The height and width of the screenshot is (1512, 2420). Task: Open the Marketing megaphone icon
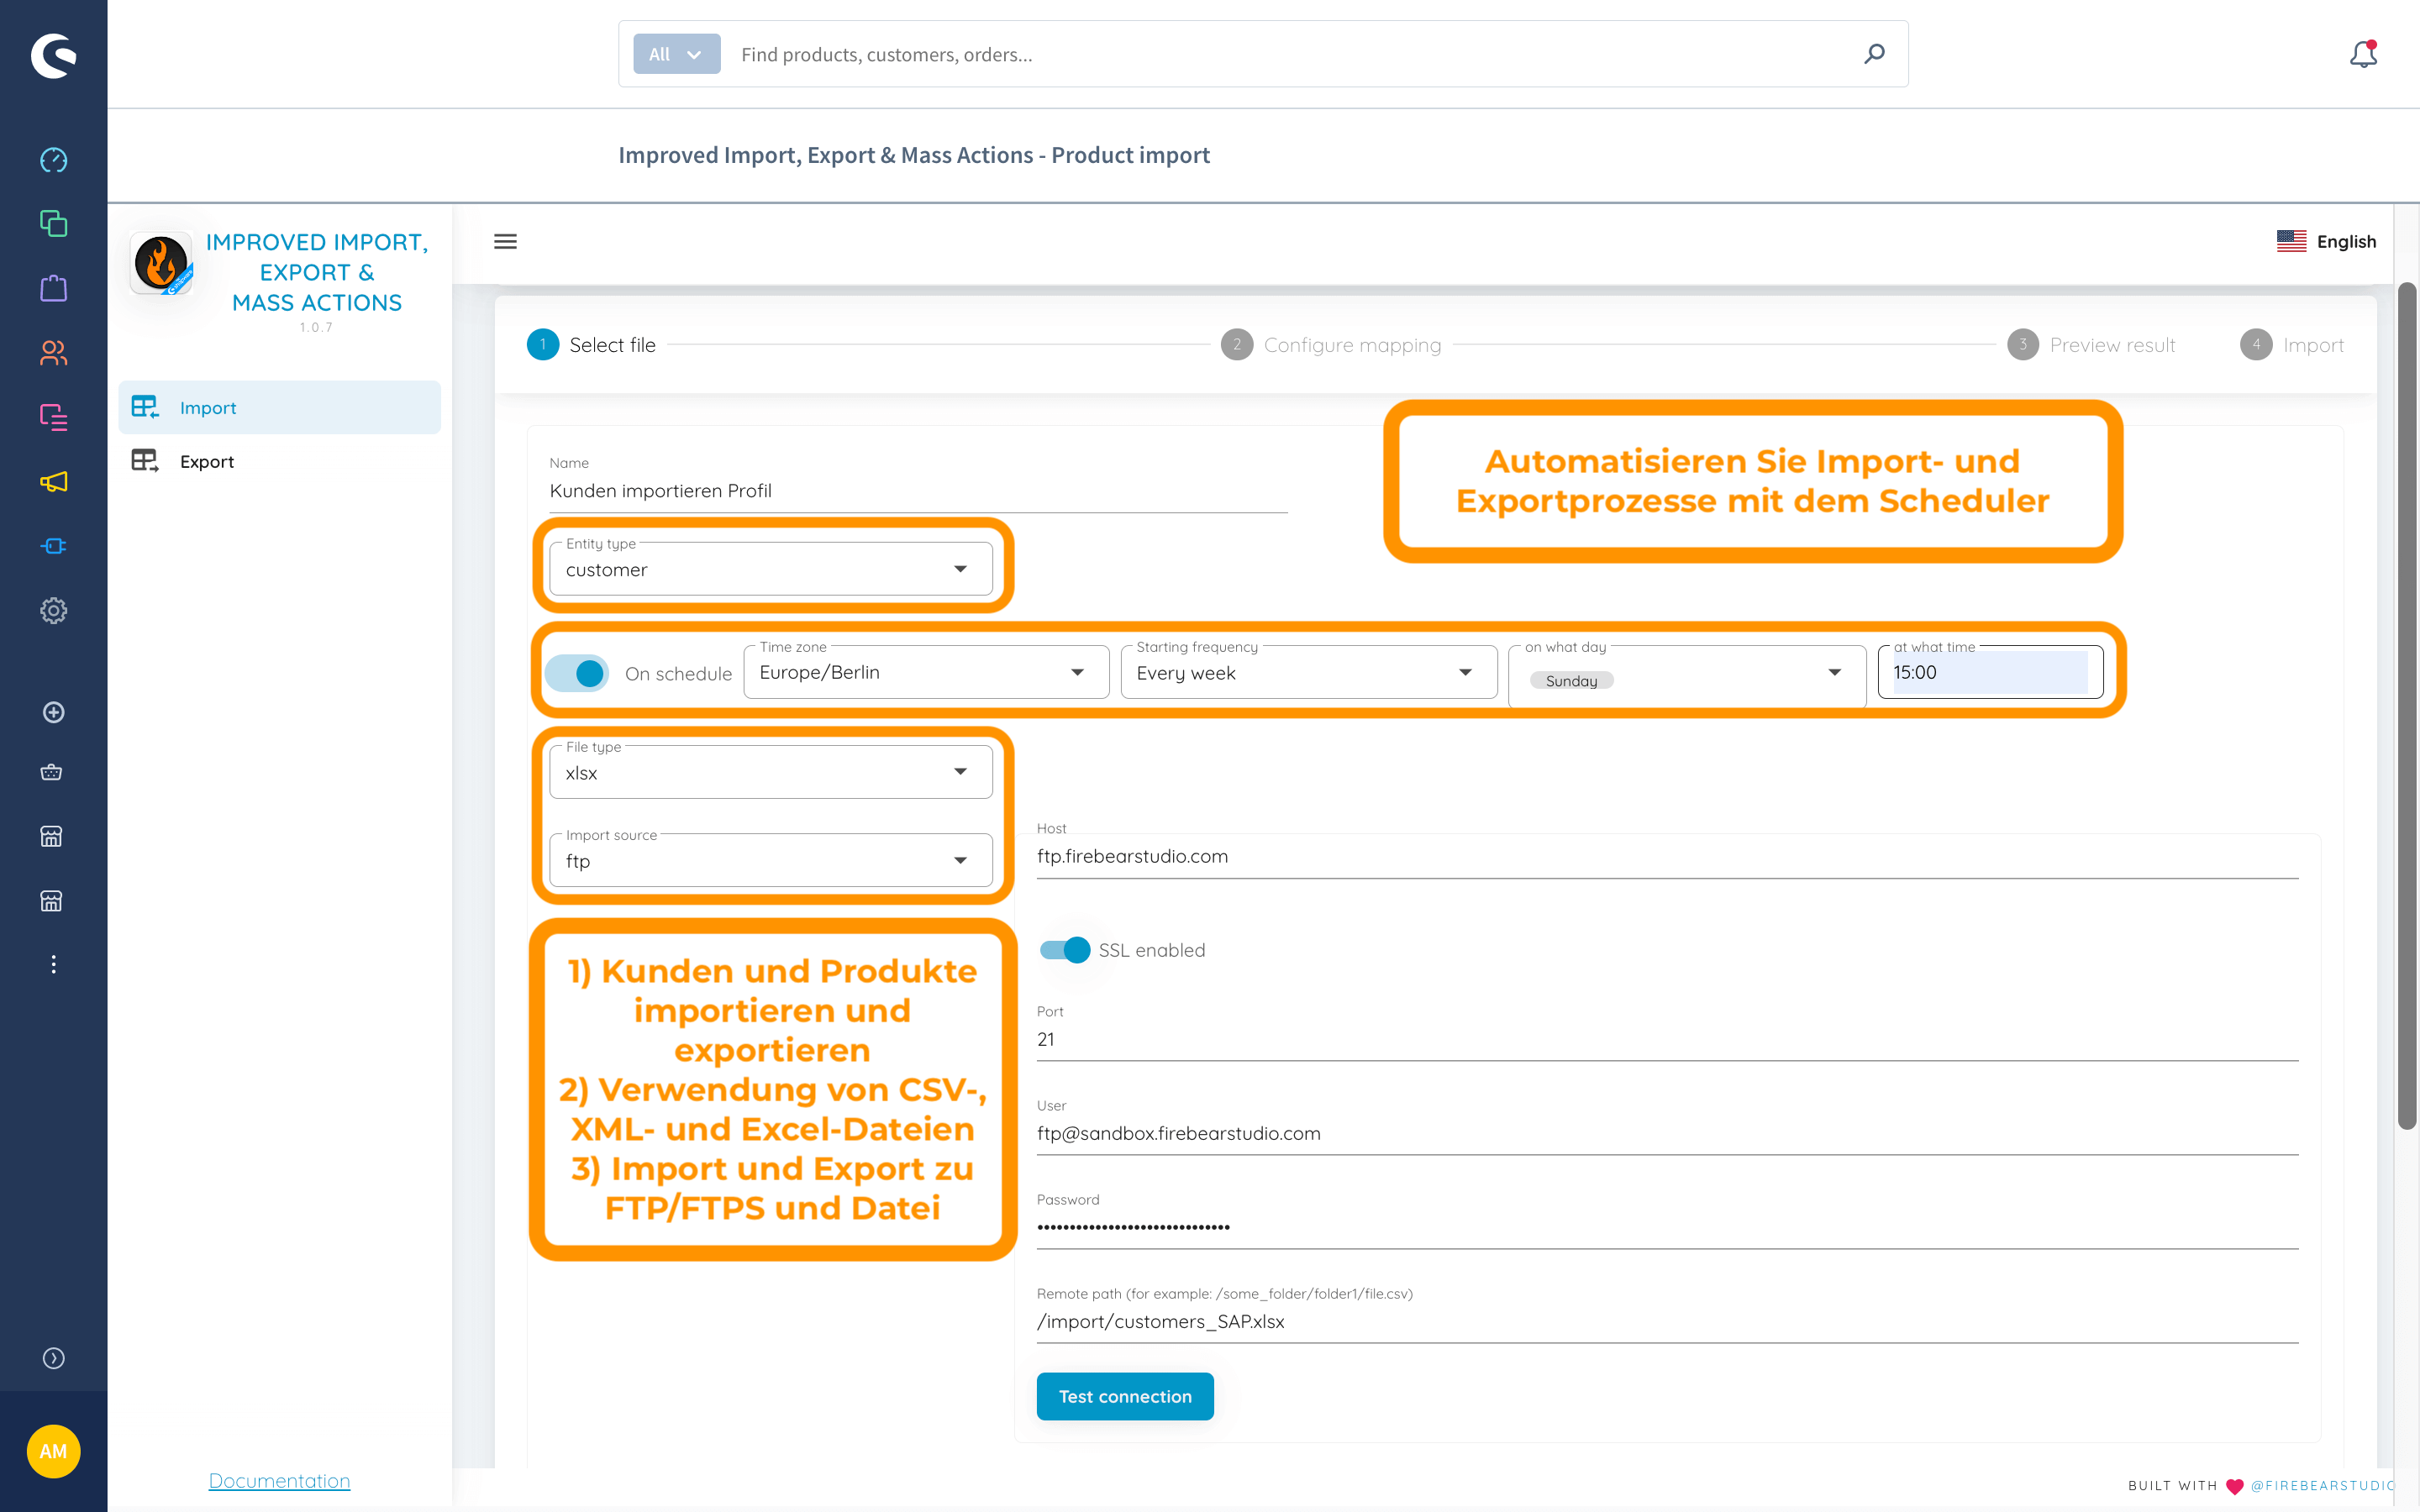[53, 482]
